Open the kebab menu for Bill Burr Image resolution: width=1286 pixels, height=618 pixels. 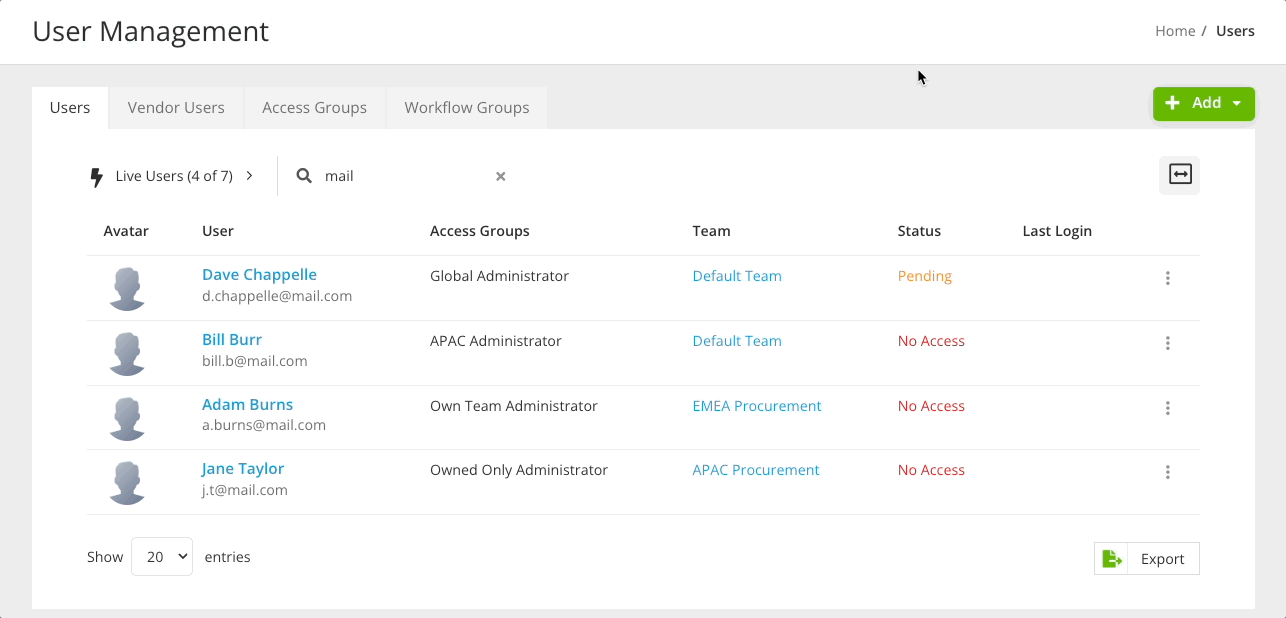[1167, 343]
